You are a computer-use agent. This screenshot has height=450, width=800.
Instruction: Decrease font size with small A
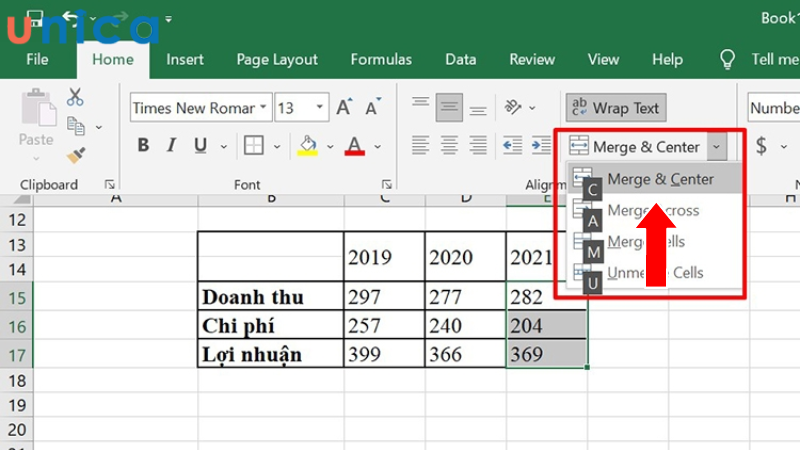373,107
